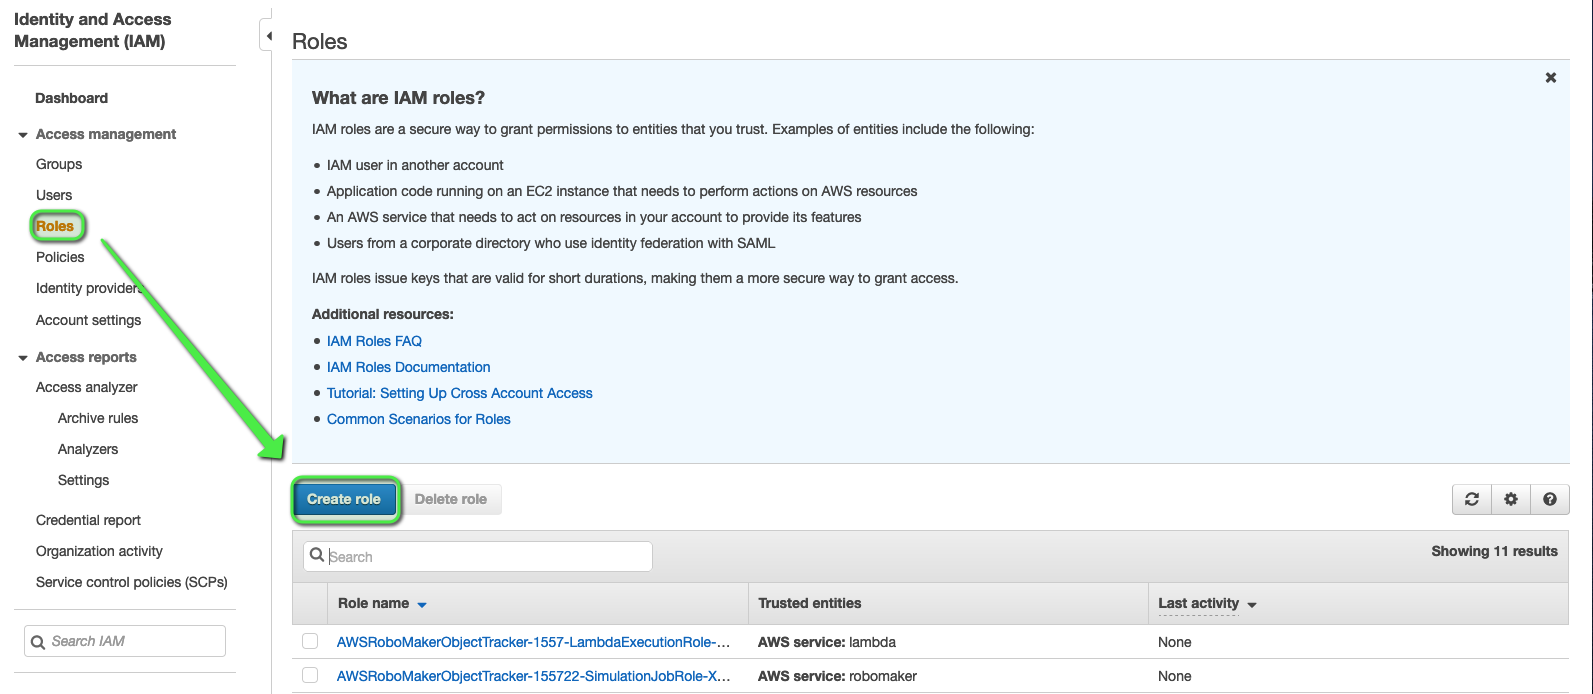Image resolution: width=1593 pixels, height=694 pixels.
Task: Collapse the IAM sidebar with arrow handle
Action: [266, 36]
